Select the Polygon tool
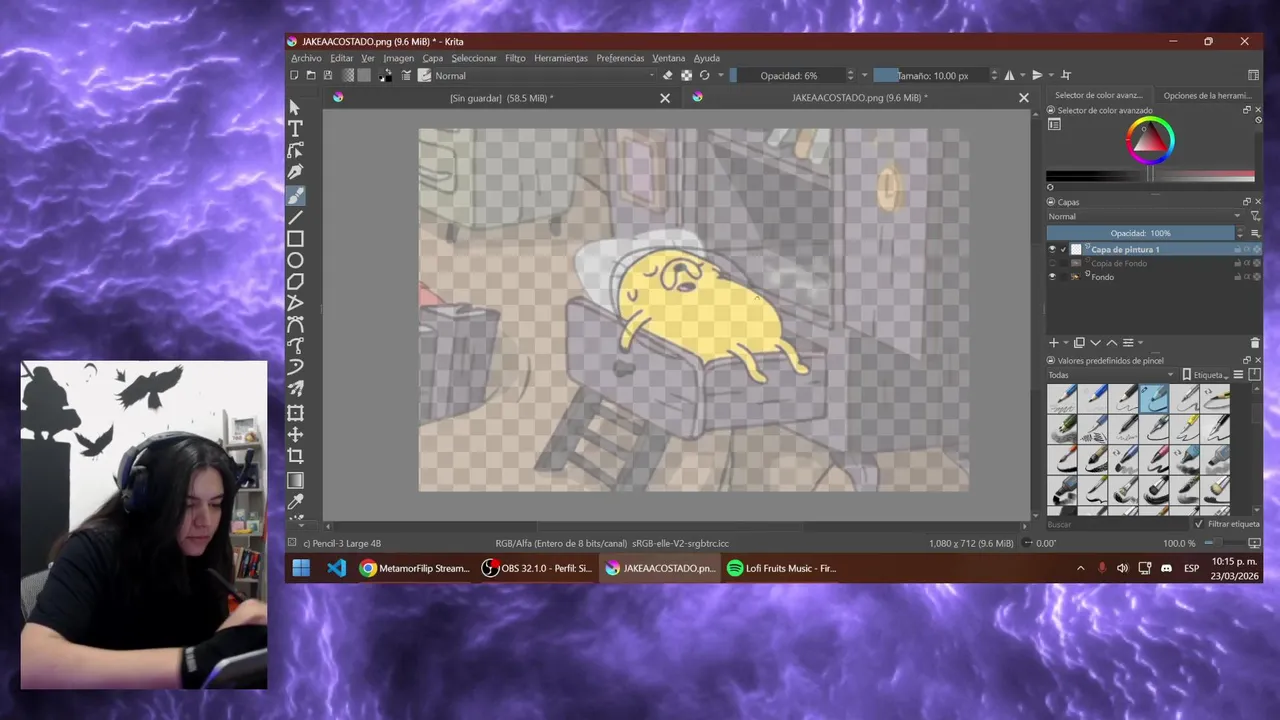 tap(295, 282)
